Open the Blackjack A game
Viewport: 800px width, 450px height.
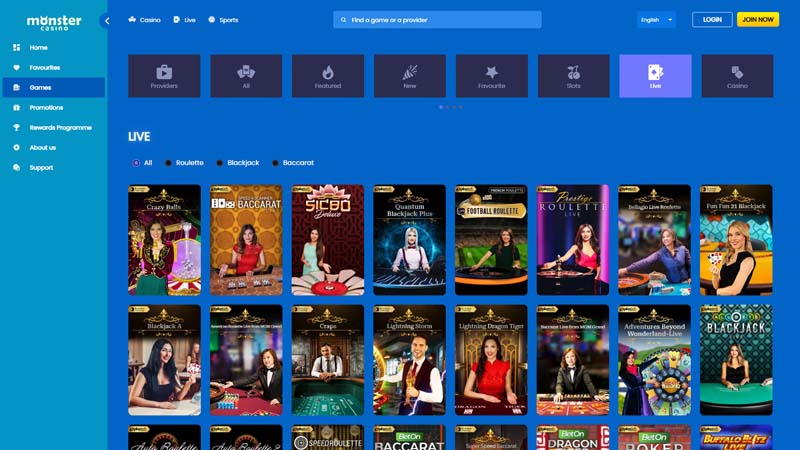pyautogui.click(x=164, y=360)
